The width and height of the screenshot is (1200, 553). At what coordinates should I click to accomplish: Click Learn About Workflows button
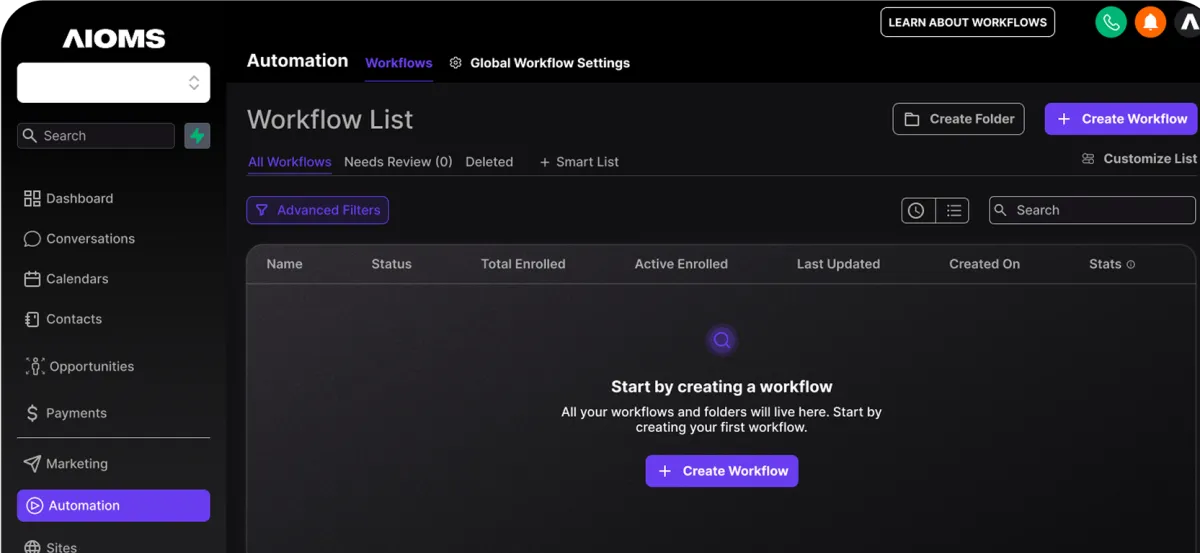(968, 22)
